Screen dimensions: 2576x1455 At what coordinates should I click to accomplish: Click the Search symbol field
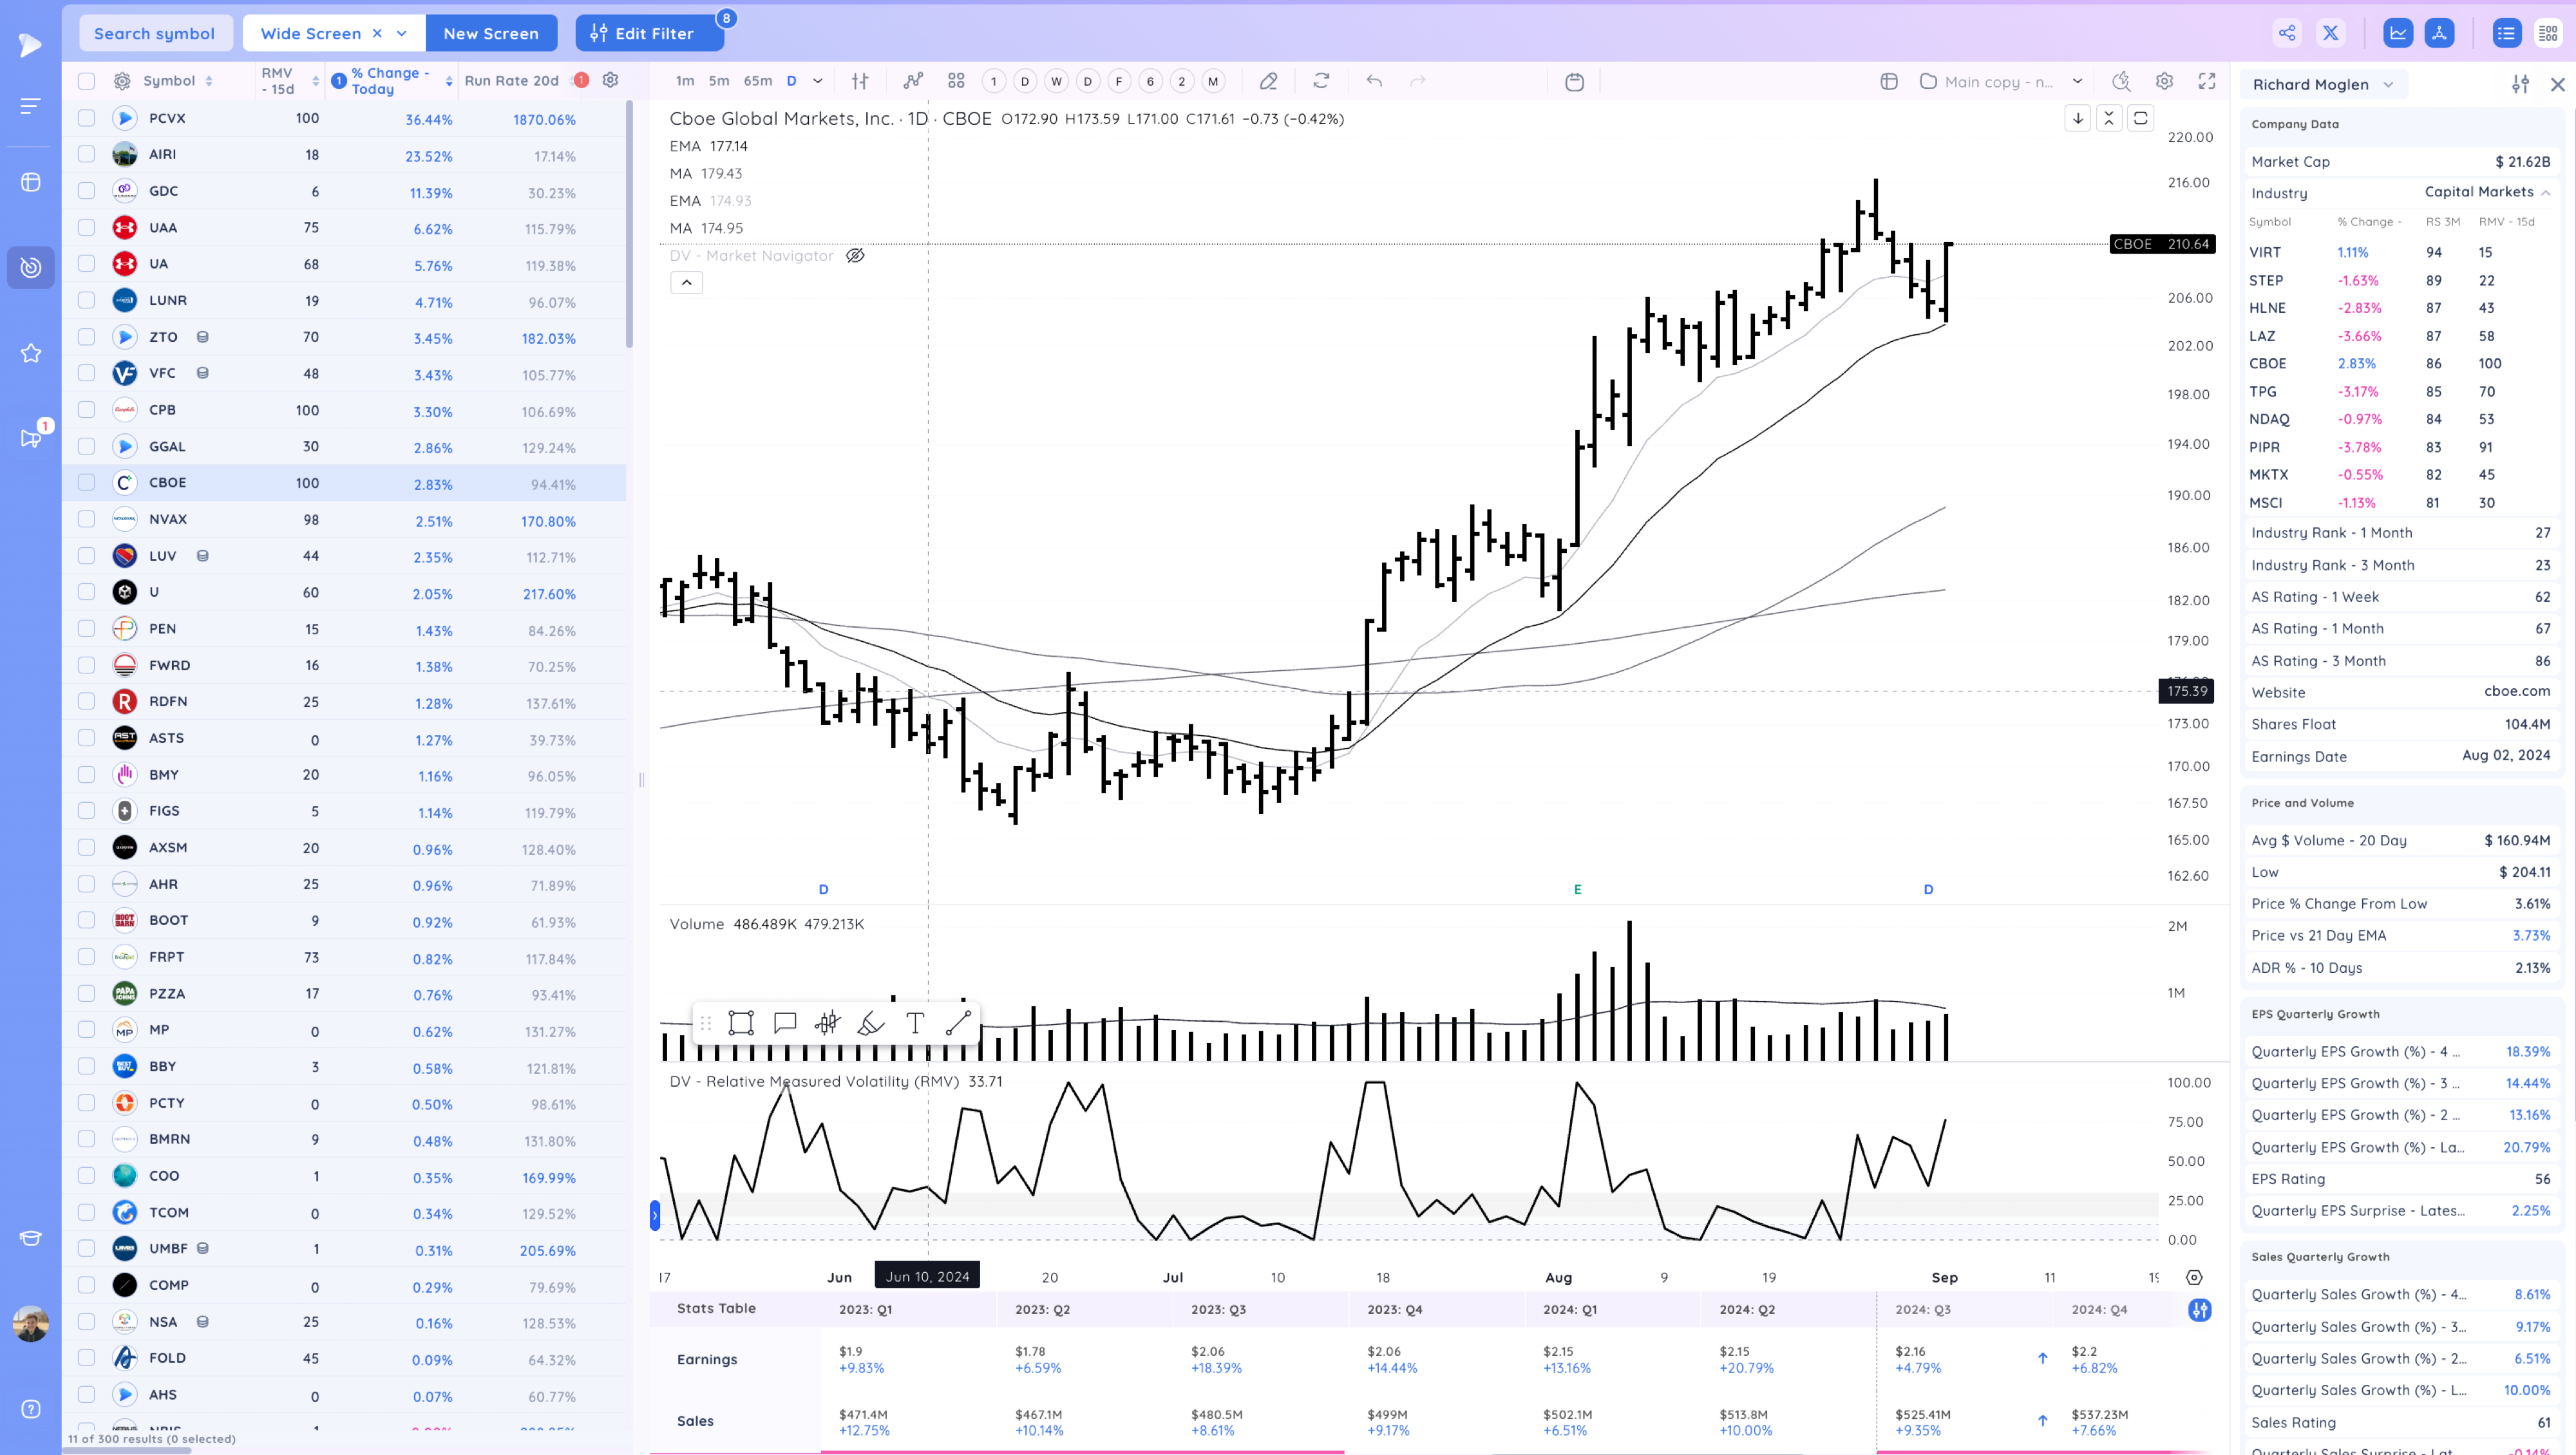[155, 33]
